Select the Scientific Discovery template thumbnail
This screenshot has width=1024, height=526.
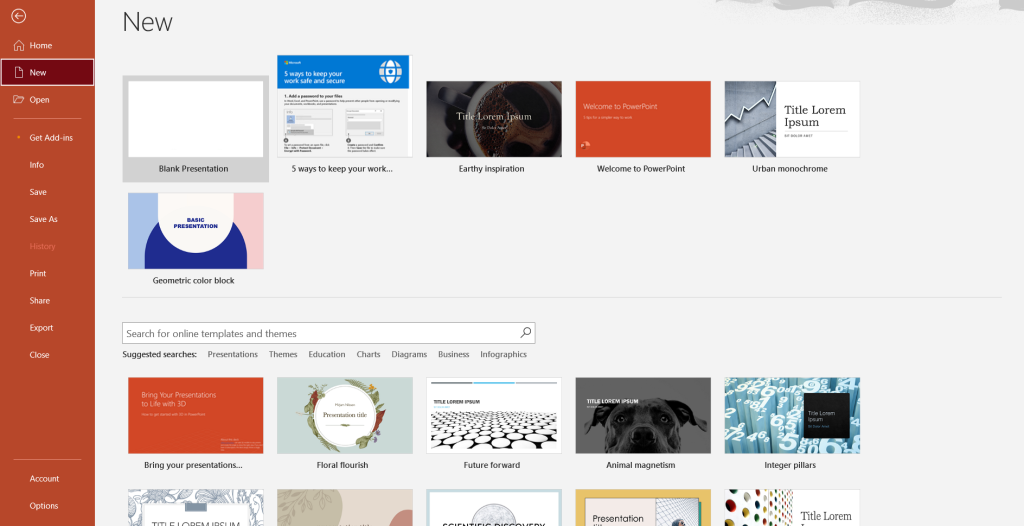click(x=494, y=508)
